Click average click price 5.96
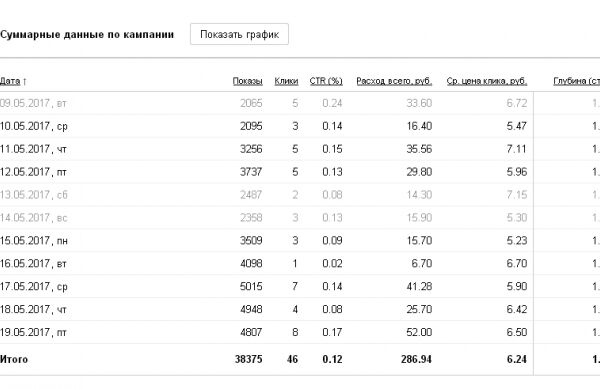The height and width of the screenshot is (389, 600). click(x=517, y=172)
